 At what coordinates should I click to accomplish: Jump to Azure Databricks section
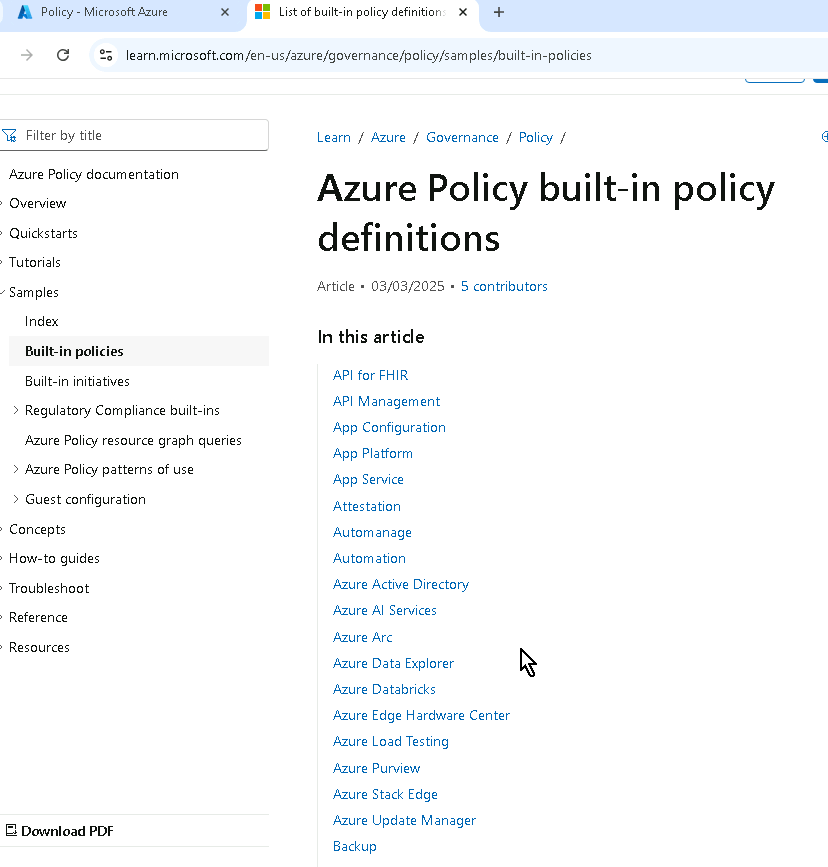384,690
